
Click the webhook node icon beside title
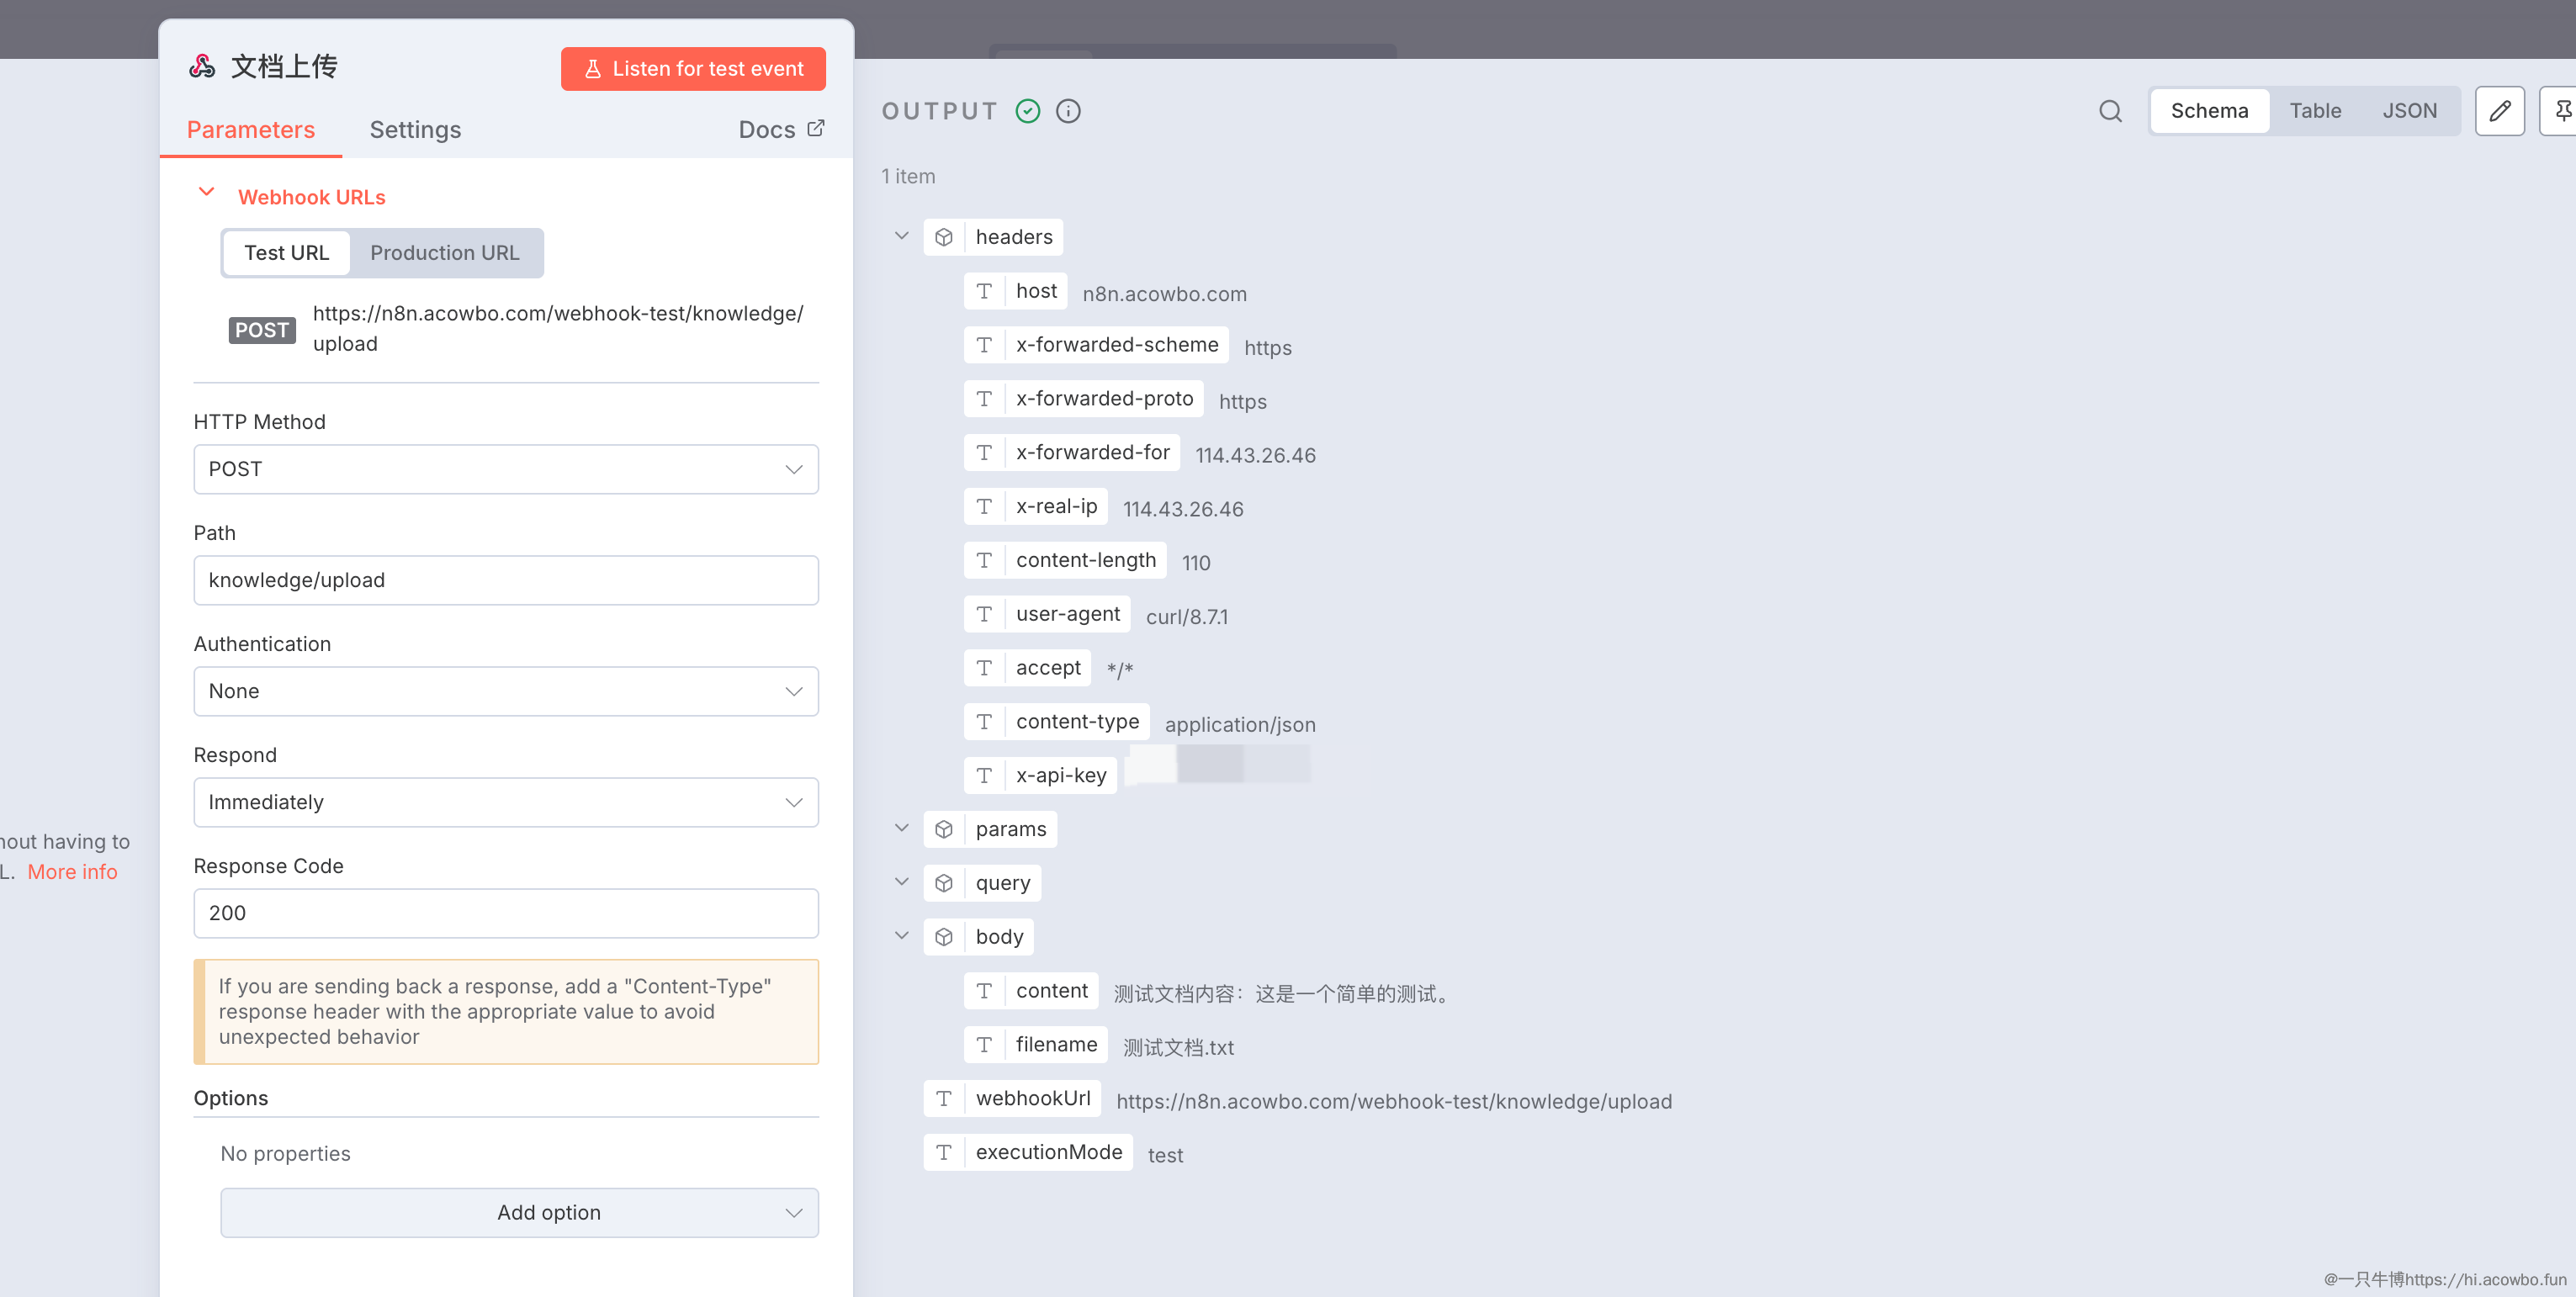click(203, 67)
